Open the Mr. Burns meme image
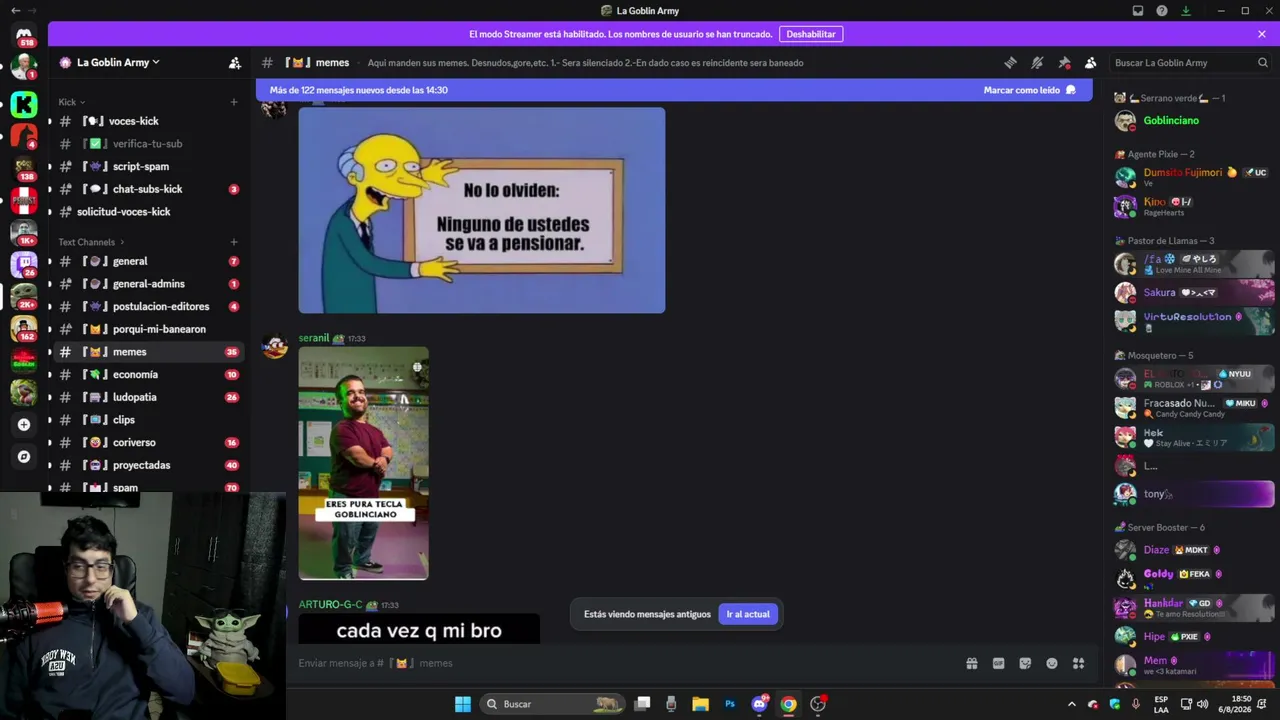1280x720 pixels. point(482,210)
